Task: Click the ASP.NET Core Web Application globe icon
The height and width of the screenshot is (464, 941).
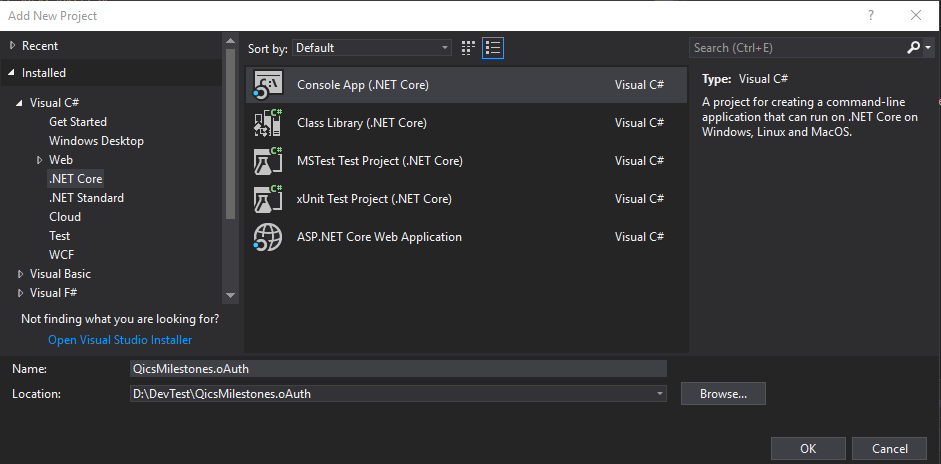Action: pos(268,237)
